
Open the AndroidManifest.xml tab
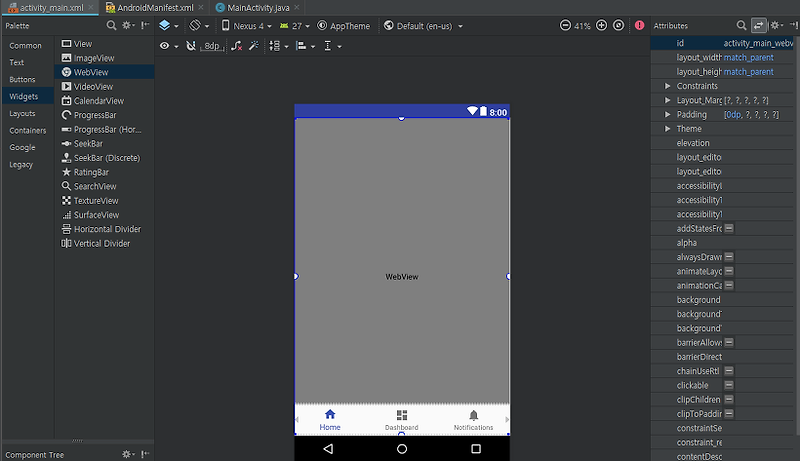tap(155, 8)
